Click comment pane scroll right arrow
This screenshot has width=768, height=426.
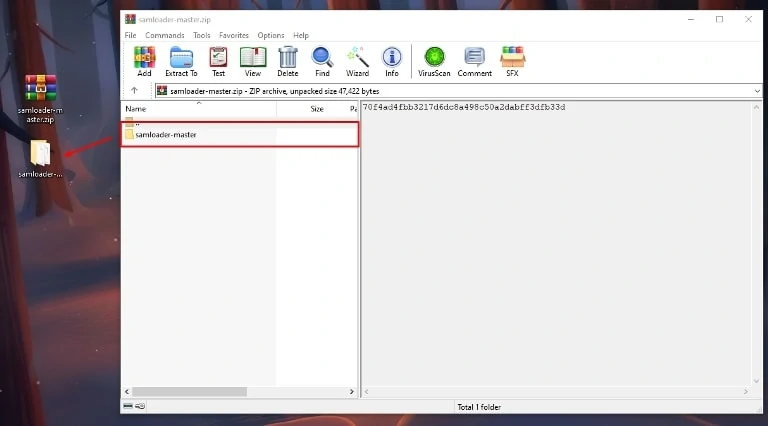(x=746, y=392)
